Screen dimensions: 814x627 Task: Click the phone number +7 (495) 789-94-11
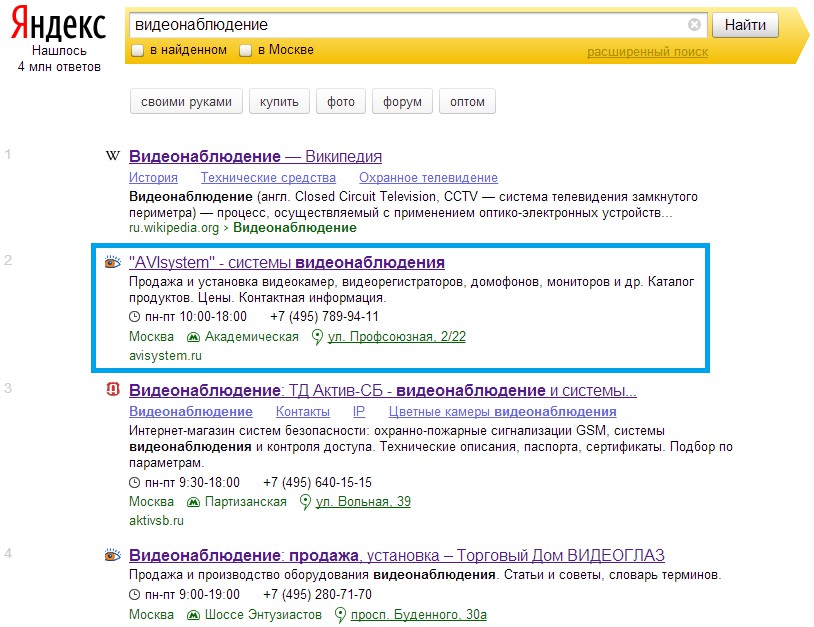coord(324,317)
